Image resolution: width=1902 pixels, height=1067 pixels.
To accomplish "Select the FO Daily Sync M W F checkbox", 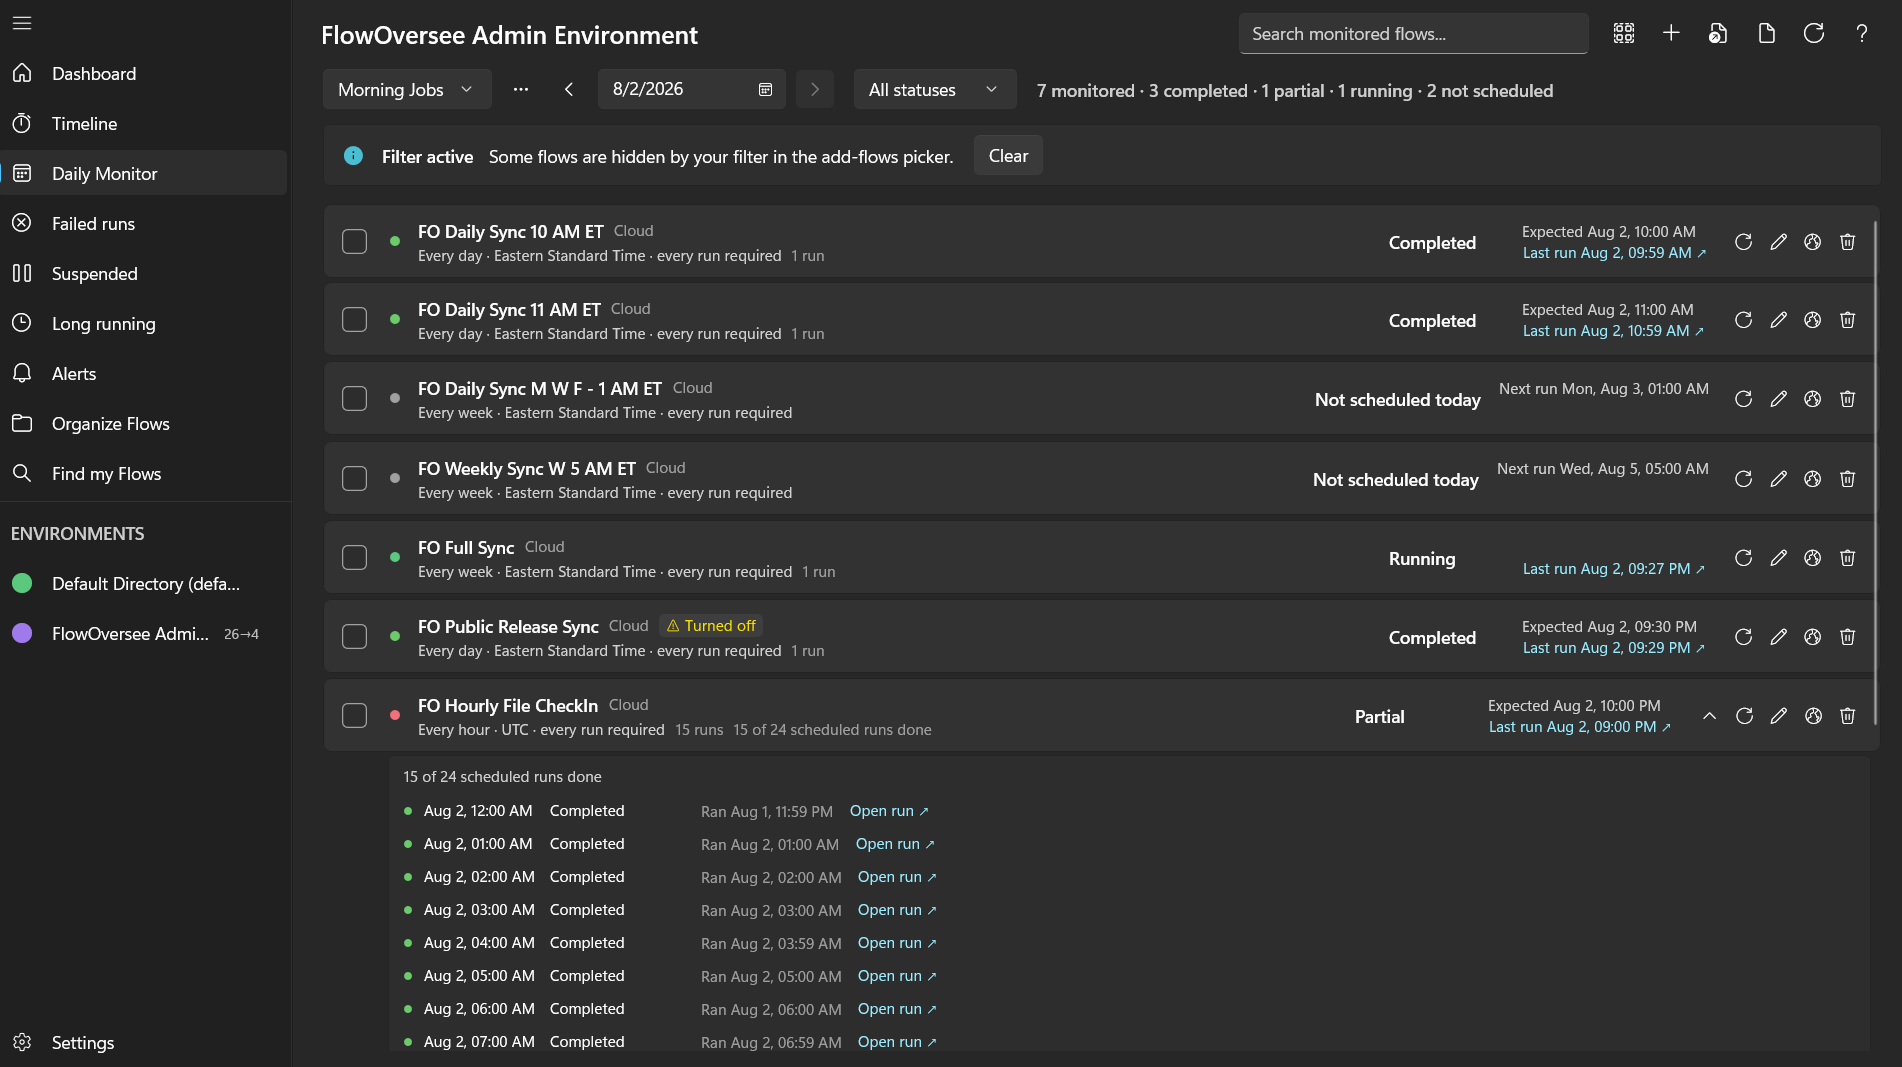I will tap(355, 399).
